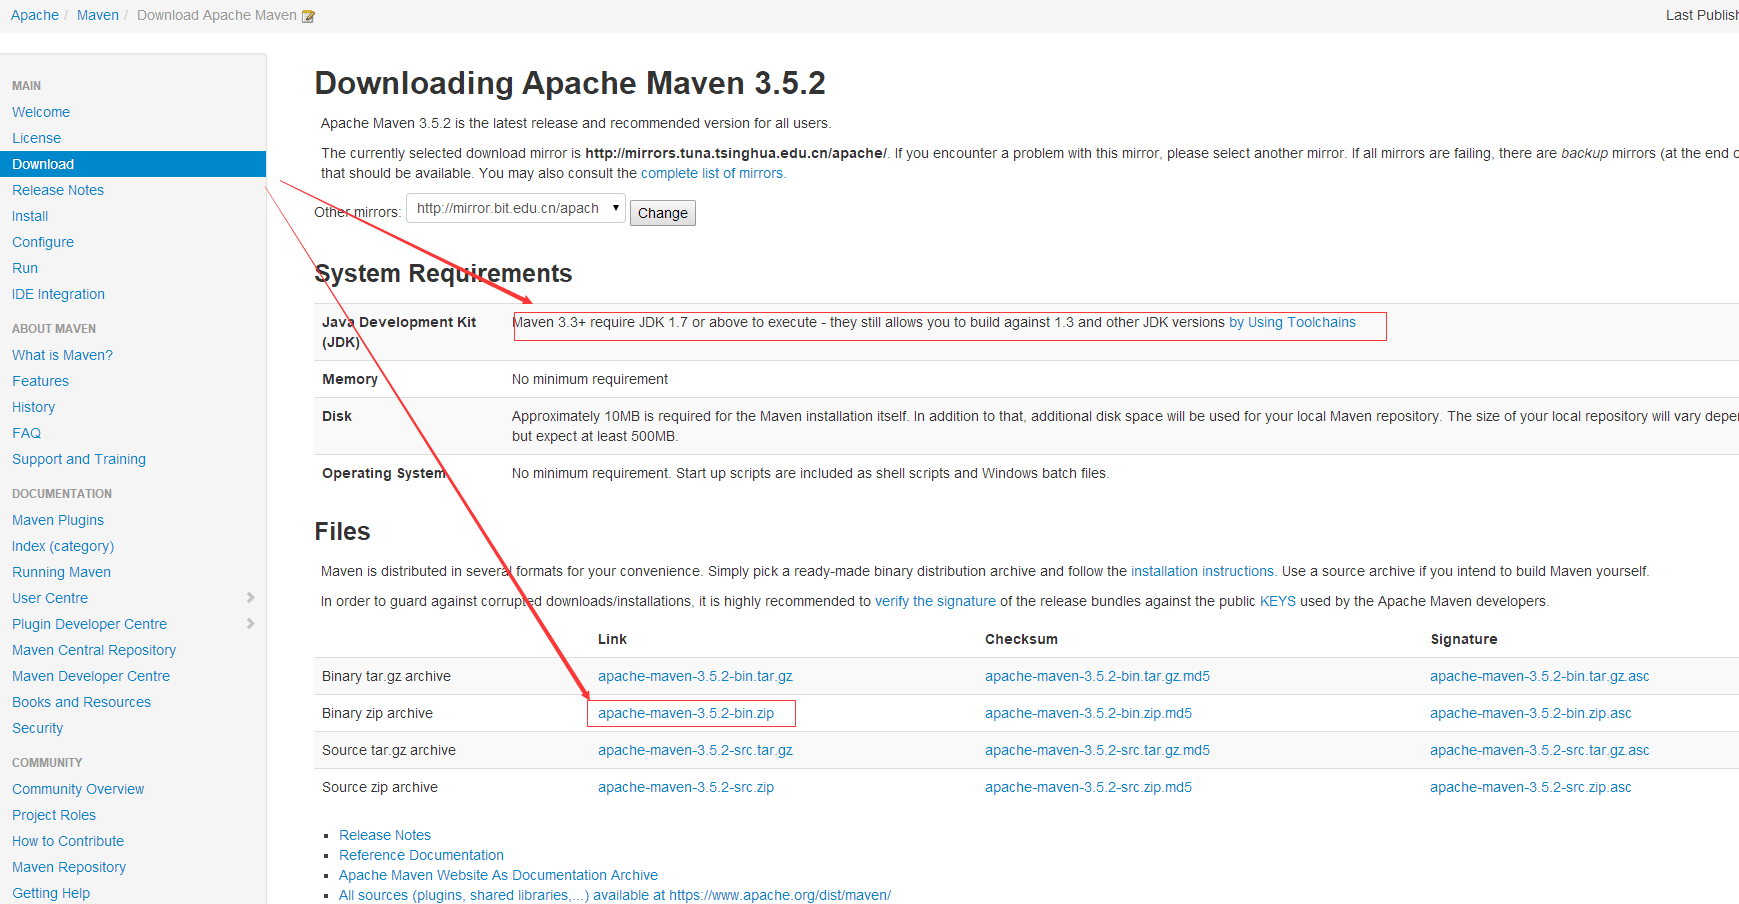
Task: Open verify the signature link
Action: click(935, 601)
